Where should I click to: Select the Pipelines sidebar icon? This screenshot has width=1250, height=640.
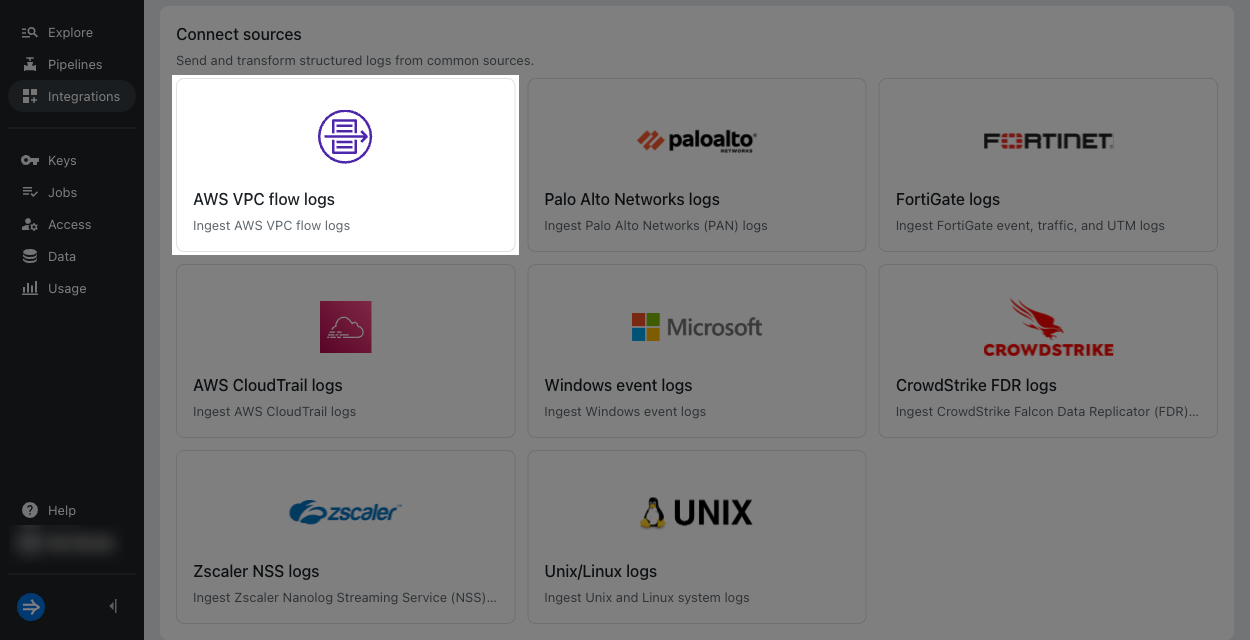coord(30,64)
